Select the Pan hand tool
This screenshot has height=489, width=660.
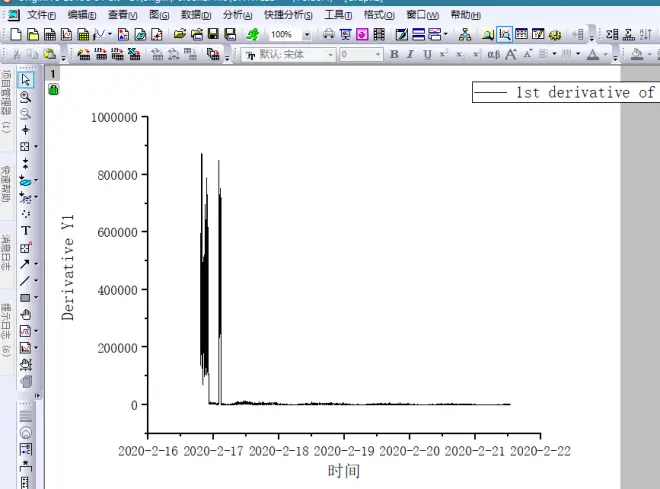tap(25, 314)
